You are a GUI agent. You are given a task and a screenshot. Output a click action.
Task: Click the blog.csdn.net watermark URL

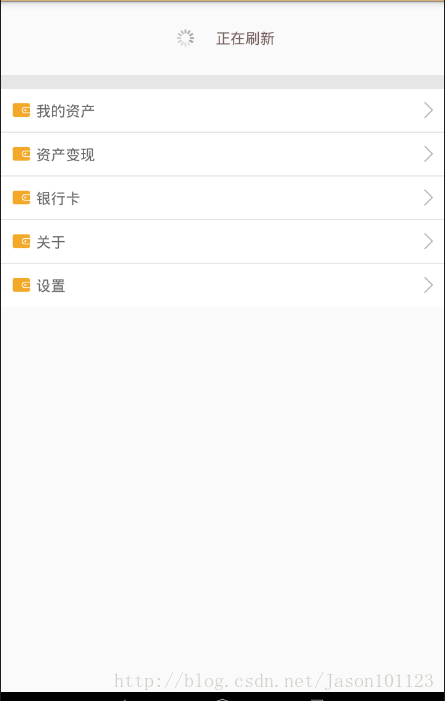tap(274, 681)
